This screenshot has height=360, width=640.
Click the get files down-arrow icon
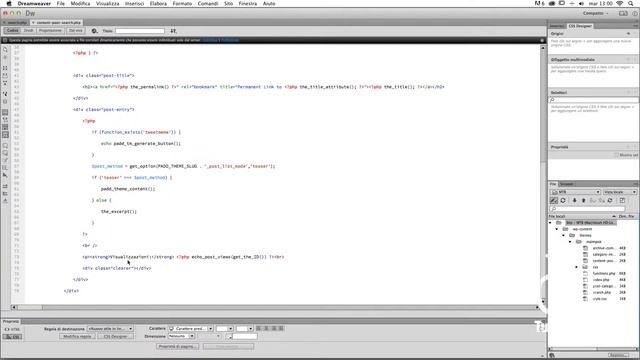574,200
